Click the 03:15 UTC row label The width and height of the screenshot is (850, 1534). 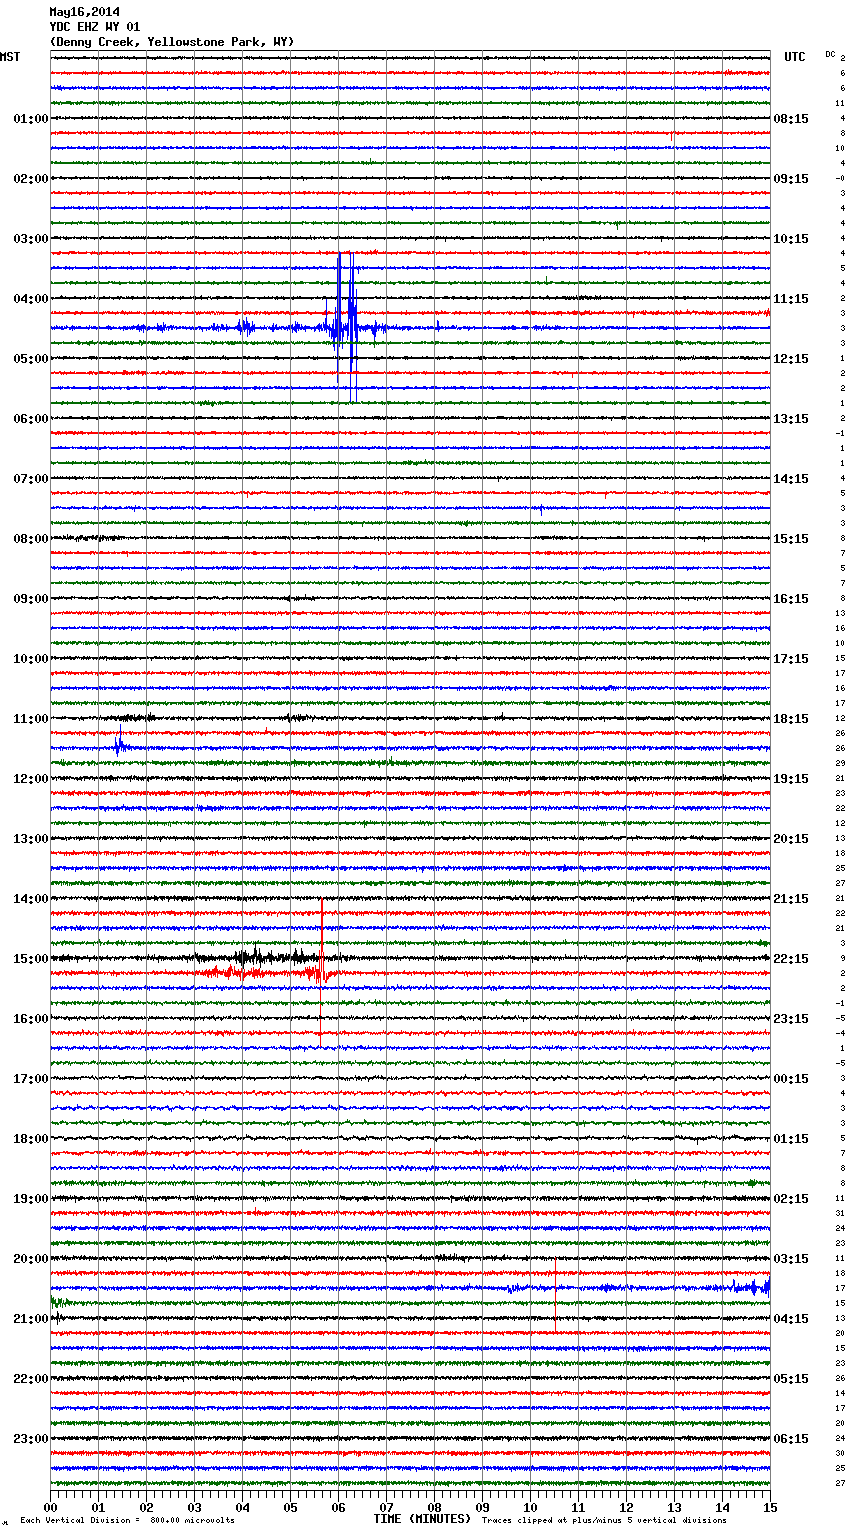click(791, 1258)
